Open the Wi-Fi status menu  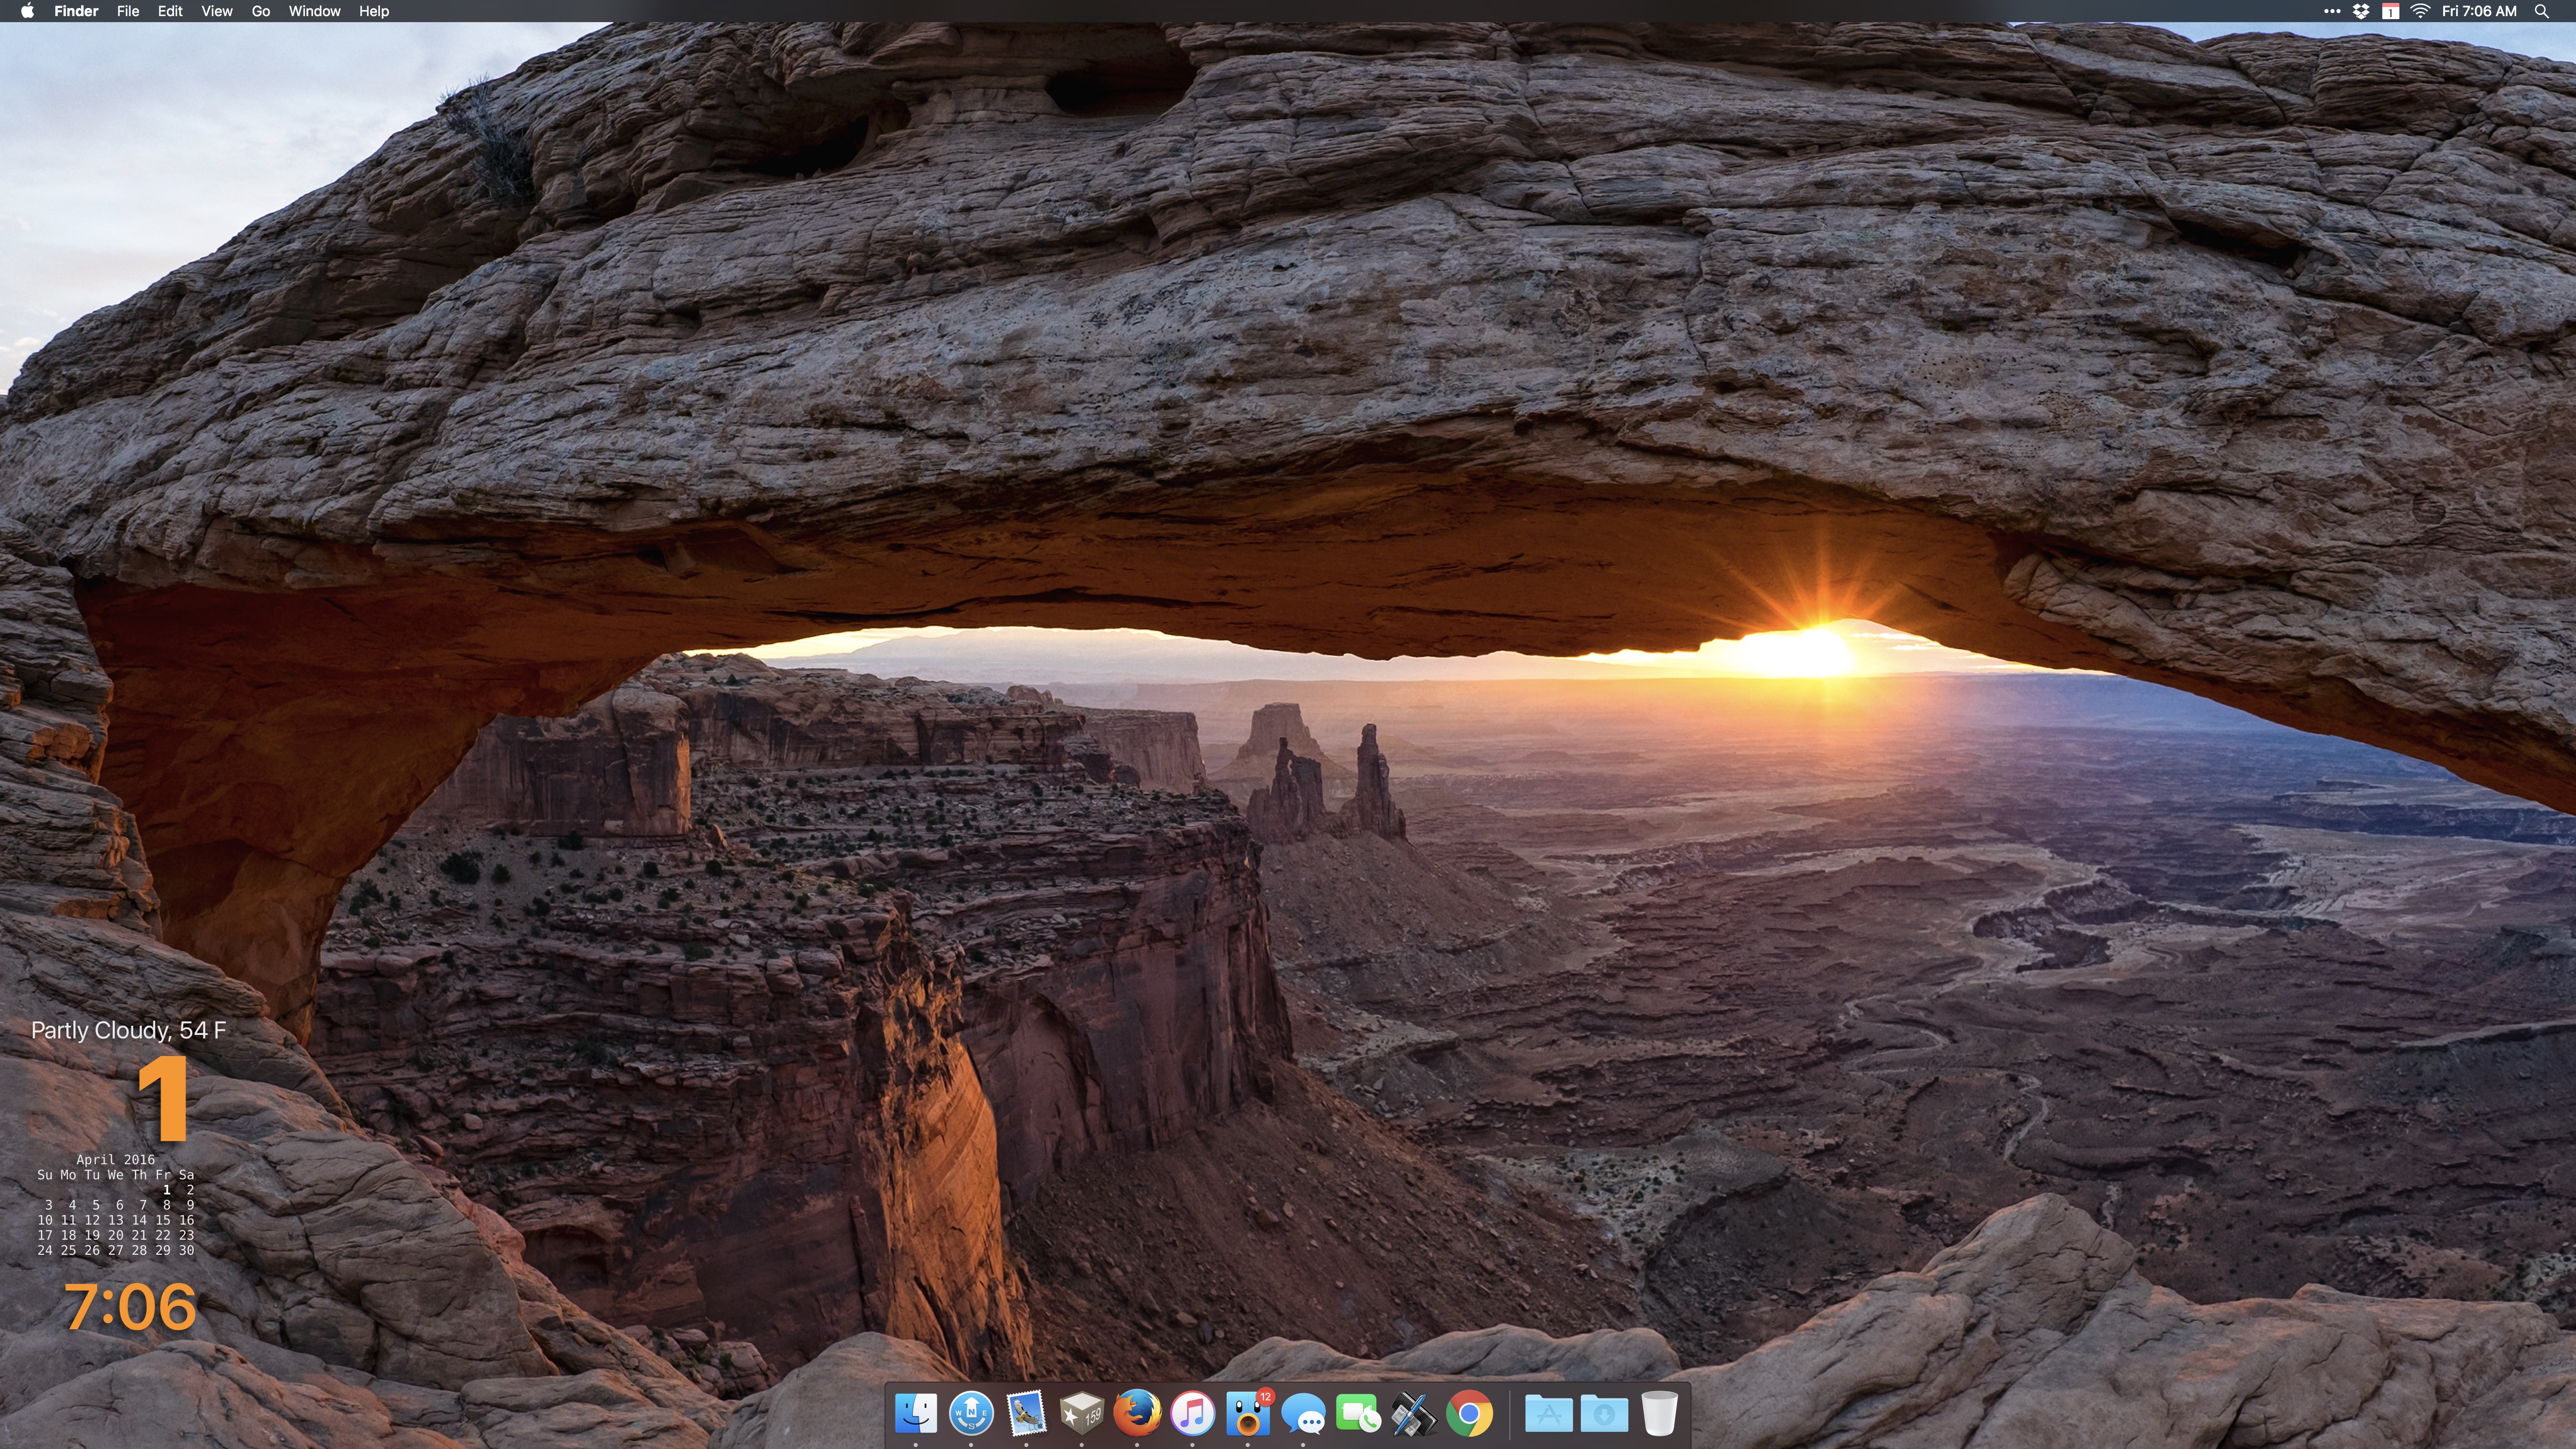tap(2420, 11)
